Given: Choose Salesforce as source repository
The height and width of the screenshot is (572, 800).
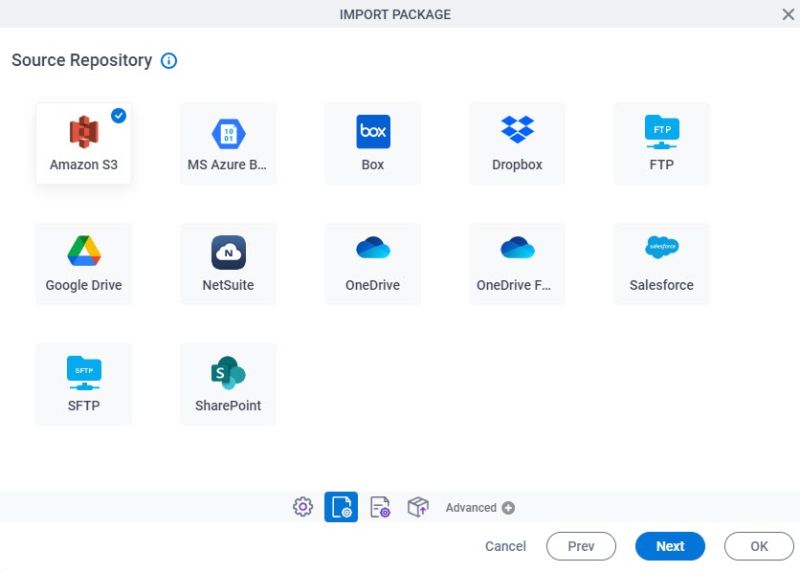Looking at the screenshot, I should click(661, 264).
